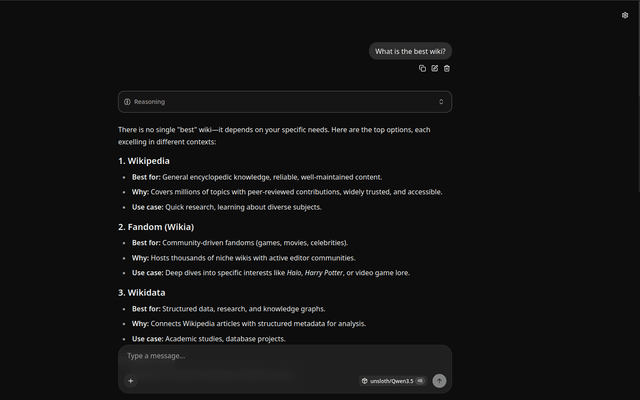Delete the message using the trash icon
The image size is (640, 400).
pyautogui.click(x=447, y=69)
